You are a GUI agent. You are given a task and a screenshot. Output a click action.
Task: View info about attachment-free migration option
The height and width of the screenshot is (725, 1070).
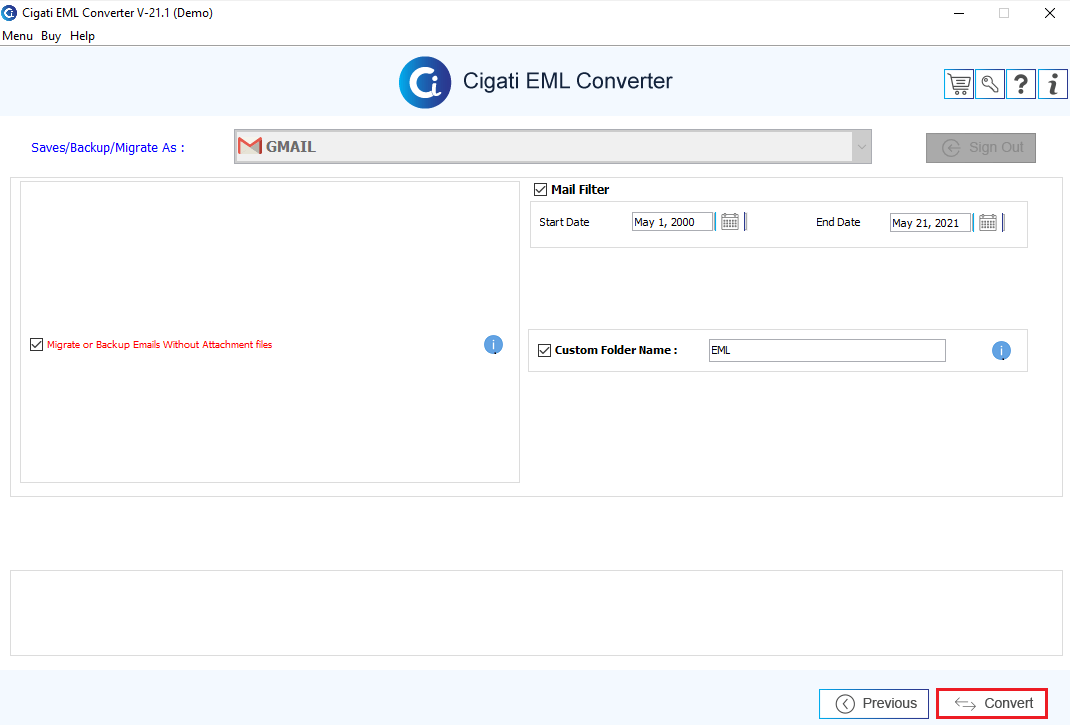(493, 345)
